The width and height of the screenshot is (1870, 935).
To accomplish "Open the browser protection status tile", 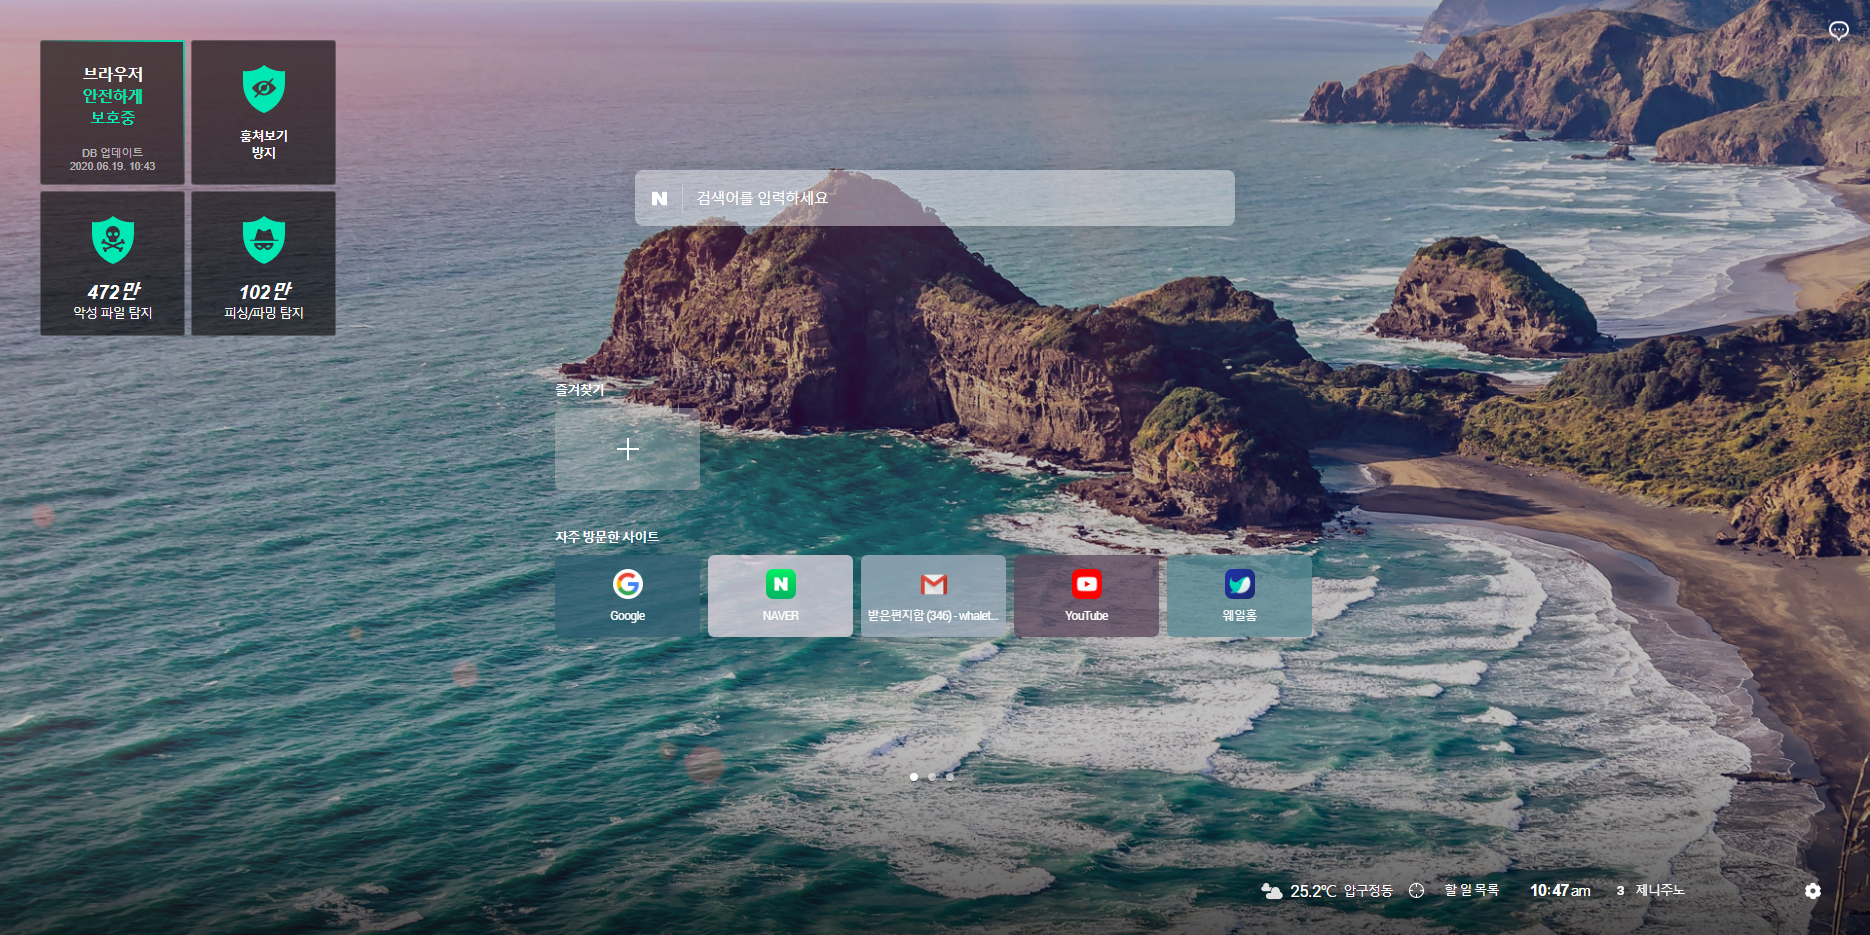I will [112, 112].
